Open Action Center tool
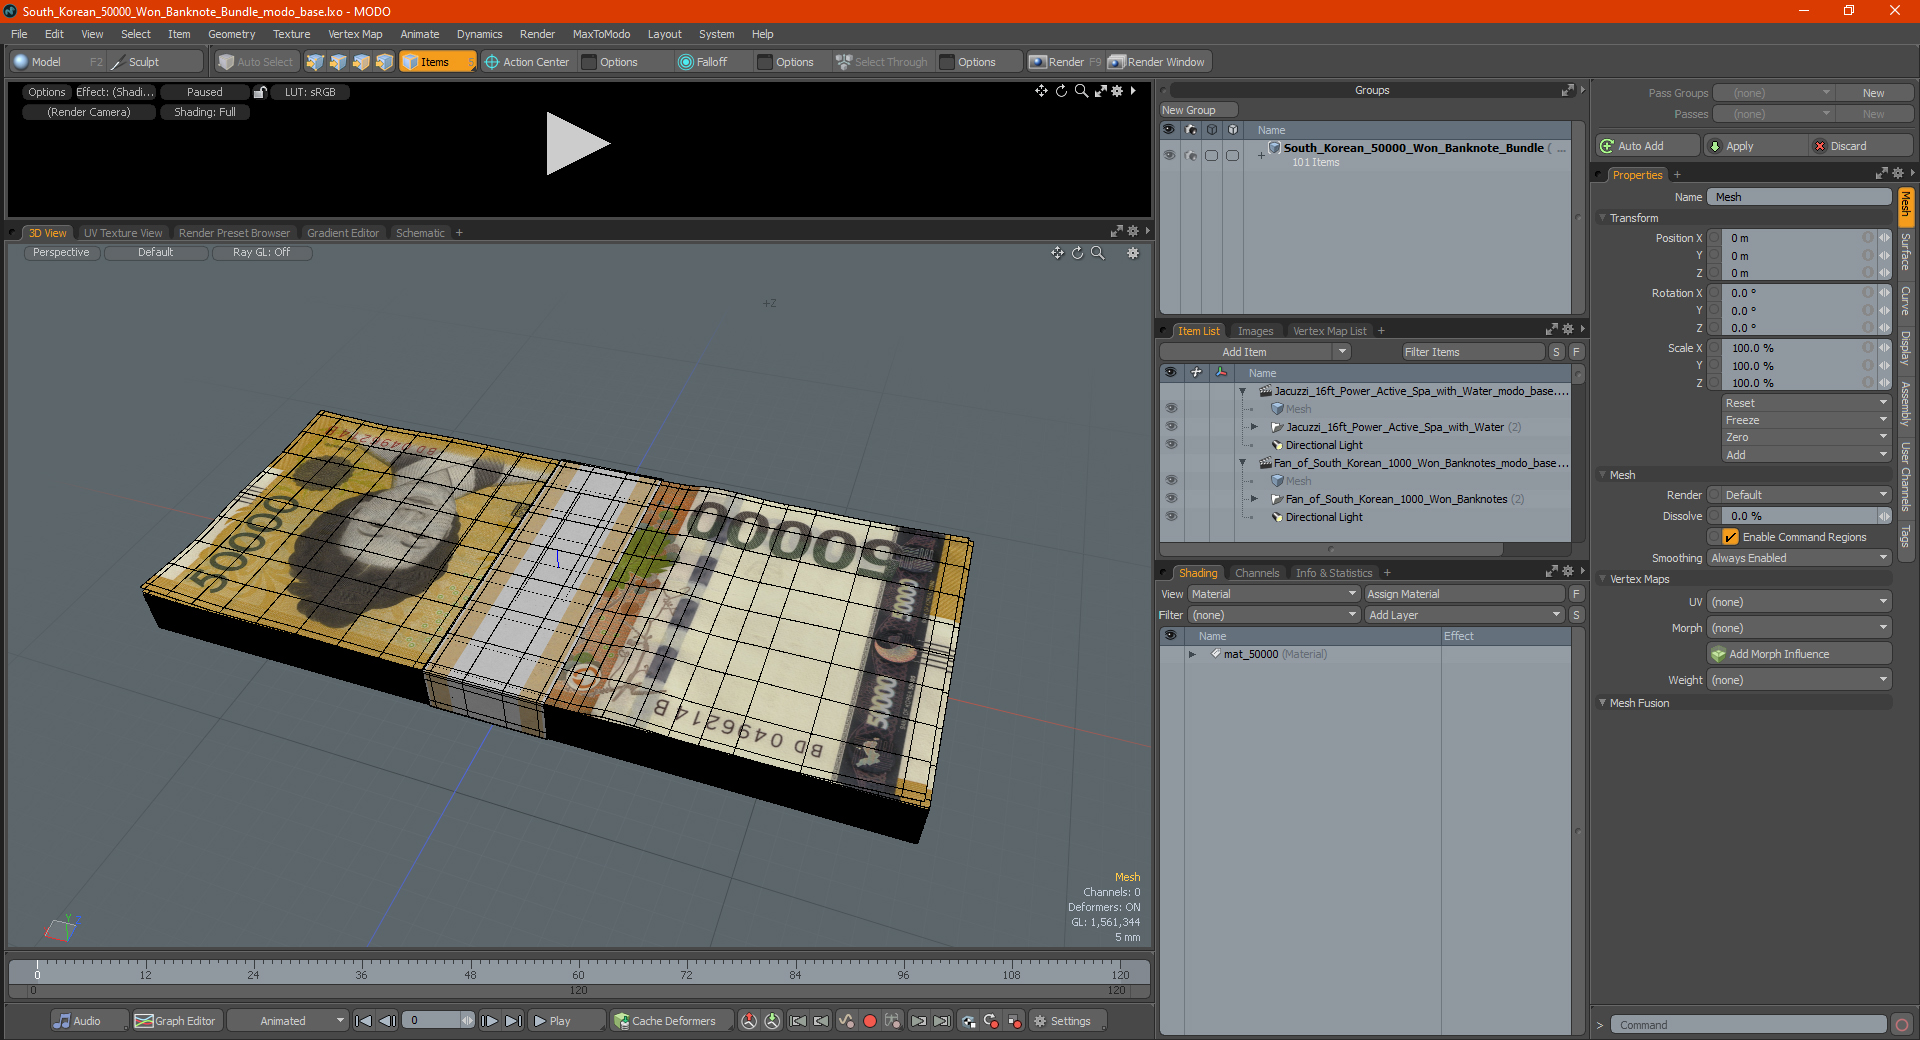Screen dimensions: 1920x1040 [527, 62]
